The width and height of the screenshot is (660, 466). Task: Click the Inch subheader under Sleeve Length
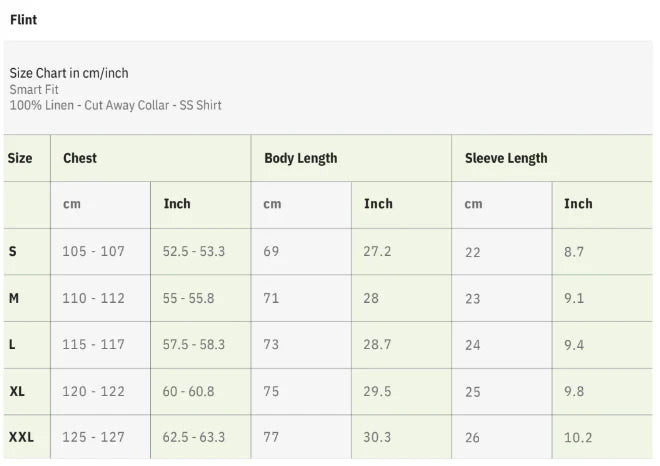[x=578, y=204]
